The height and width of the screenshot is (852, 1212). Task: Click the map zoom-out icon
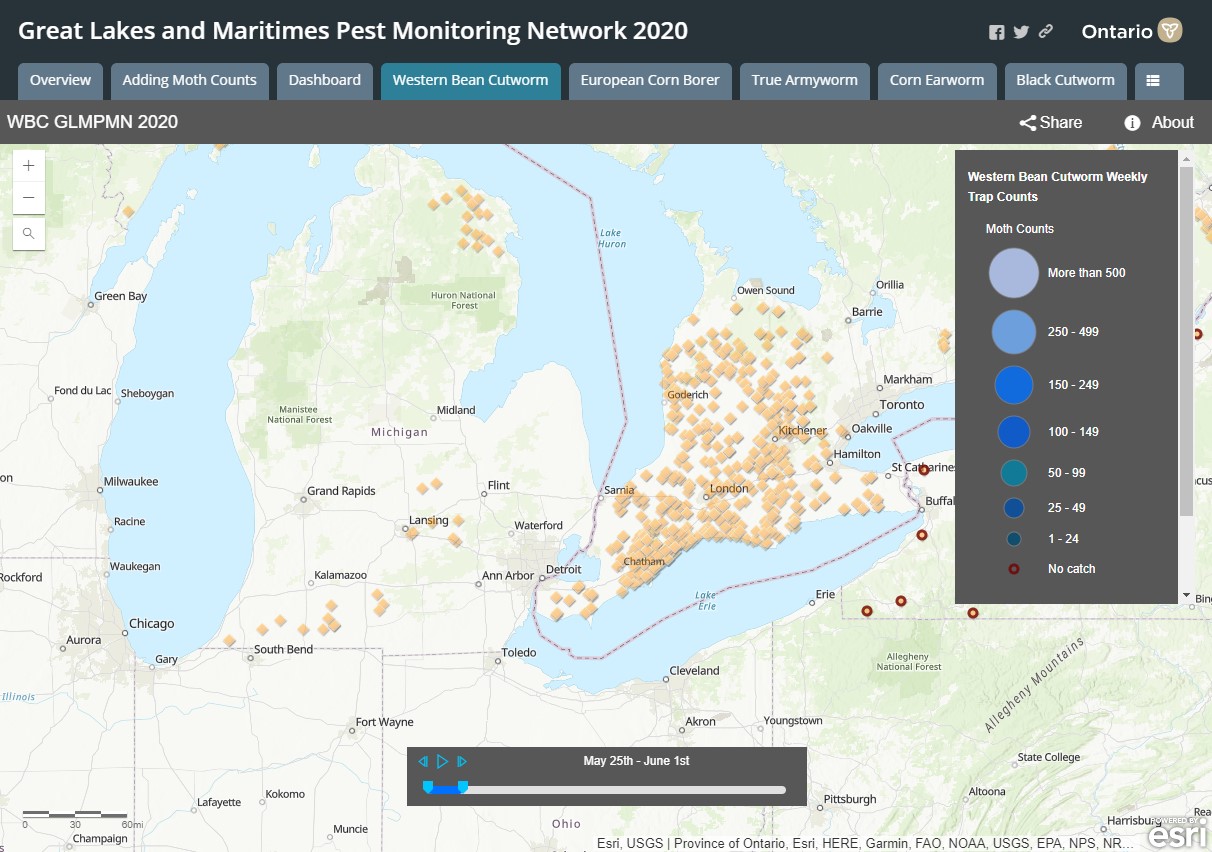click(x=28, y=197)
